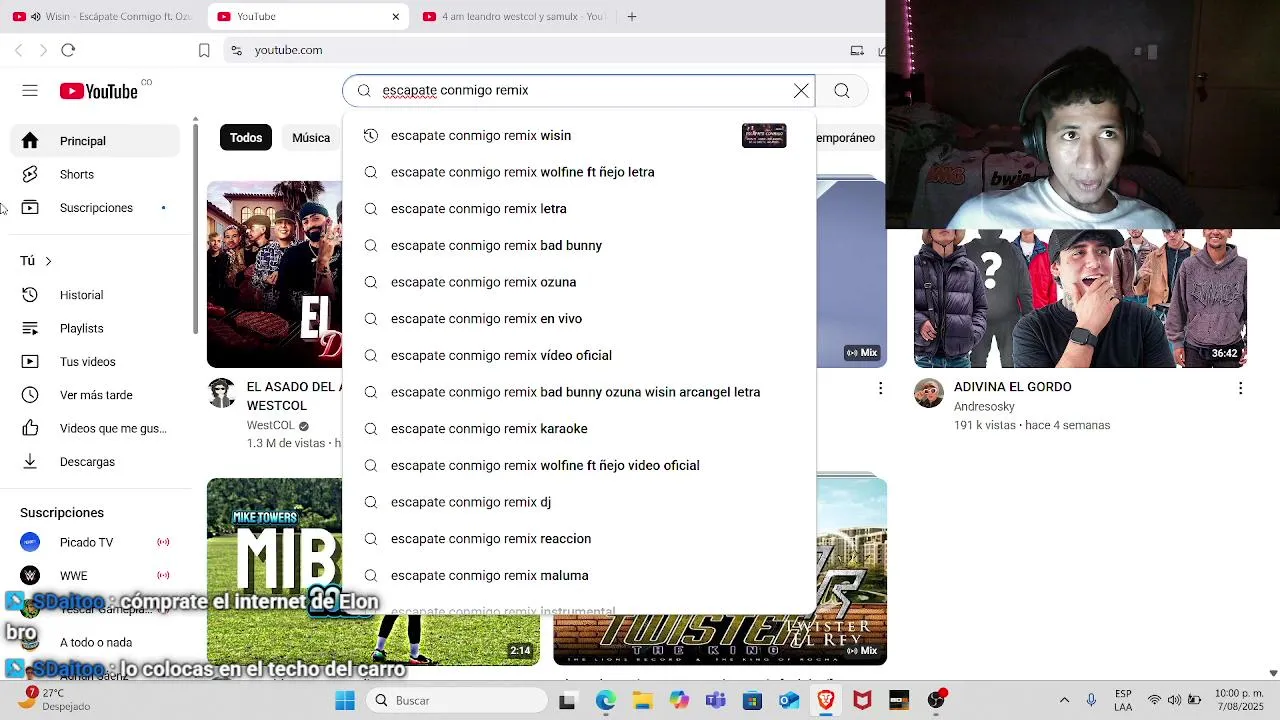
Task: Select the Todos filter chip
Action: coord(246,138)
